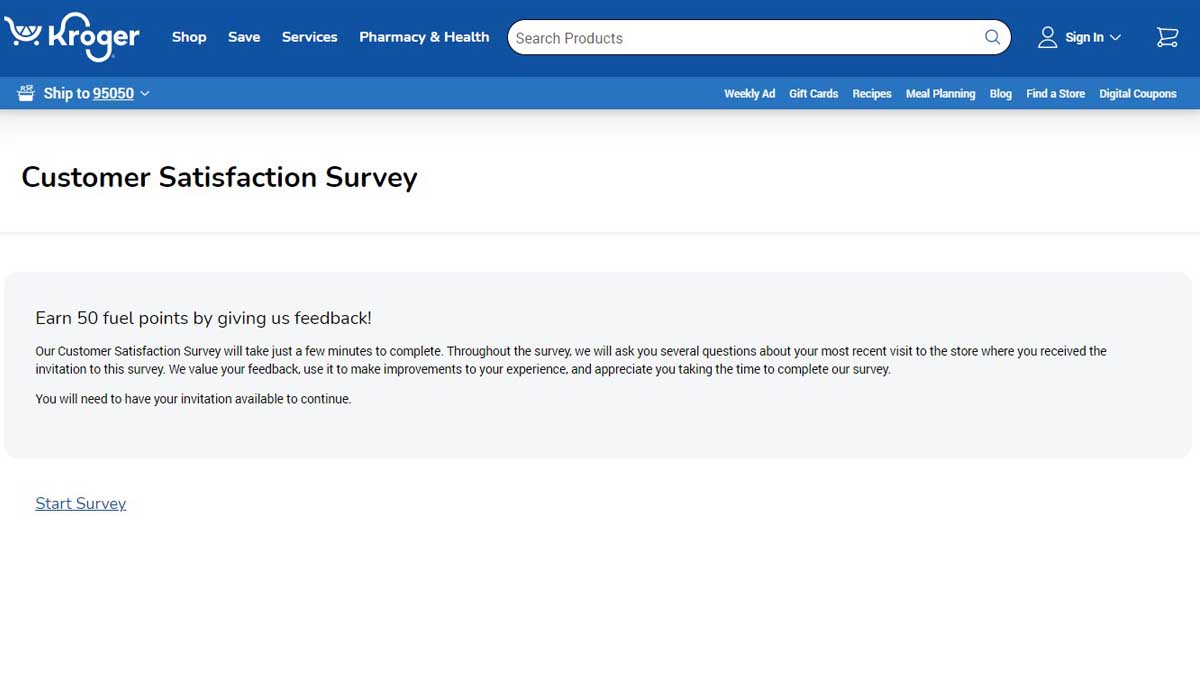1200x675 pixels.
Task: Expand the Sign In dropdown
Action: 1115,38
